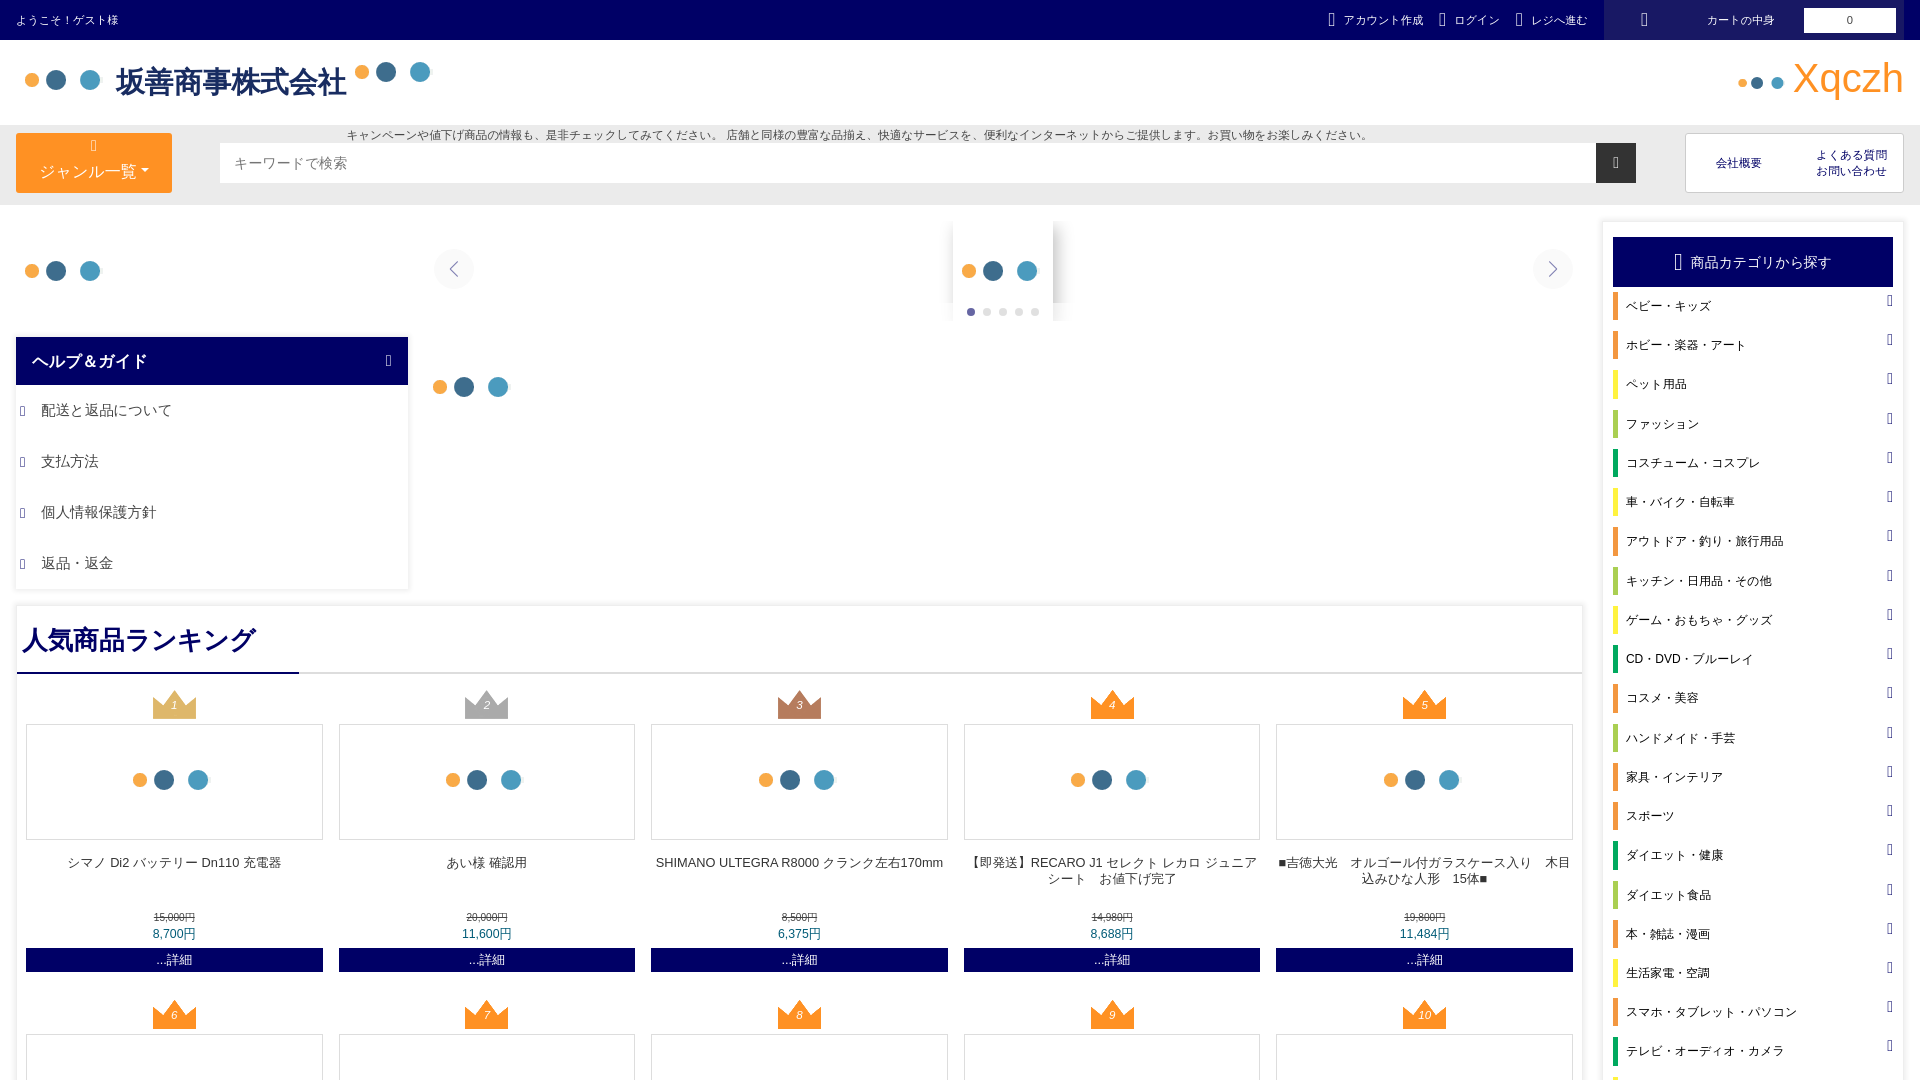Image resolution: width=1920 pixels, height=1080 pixels.
Task: View details for あい様 確認用 product
Action: click(487, 960)
